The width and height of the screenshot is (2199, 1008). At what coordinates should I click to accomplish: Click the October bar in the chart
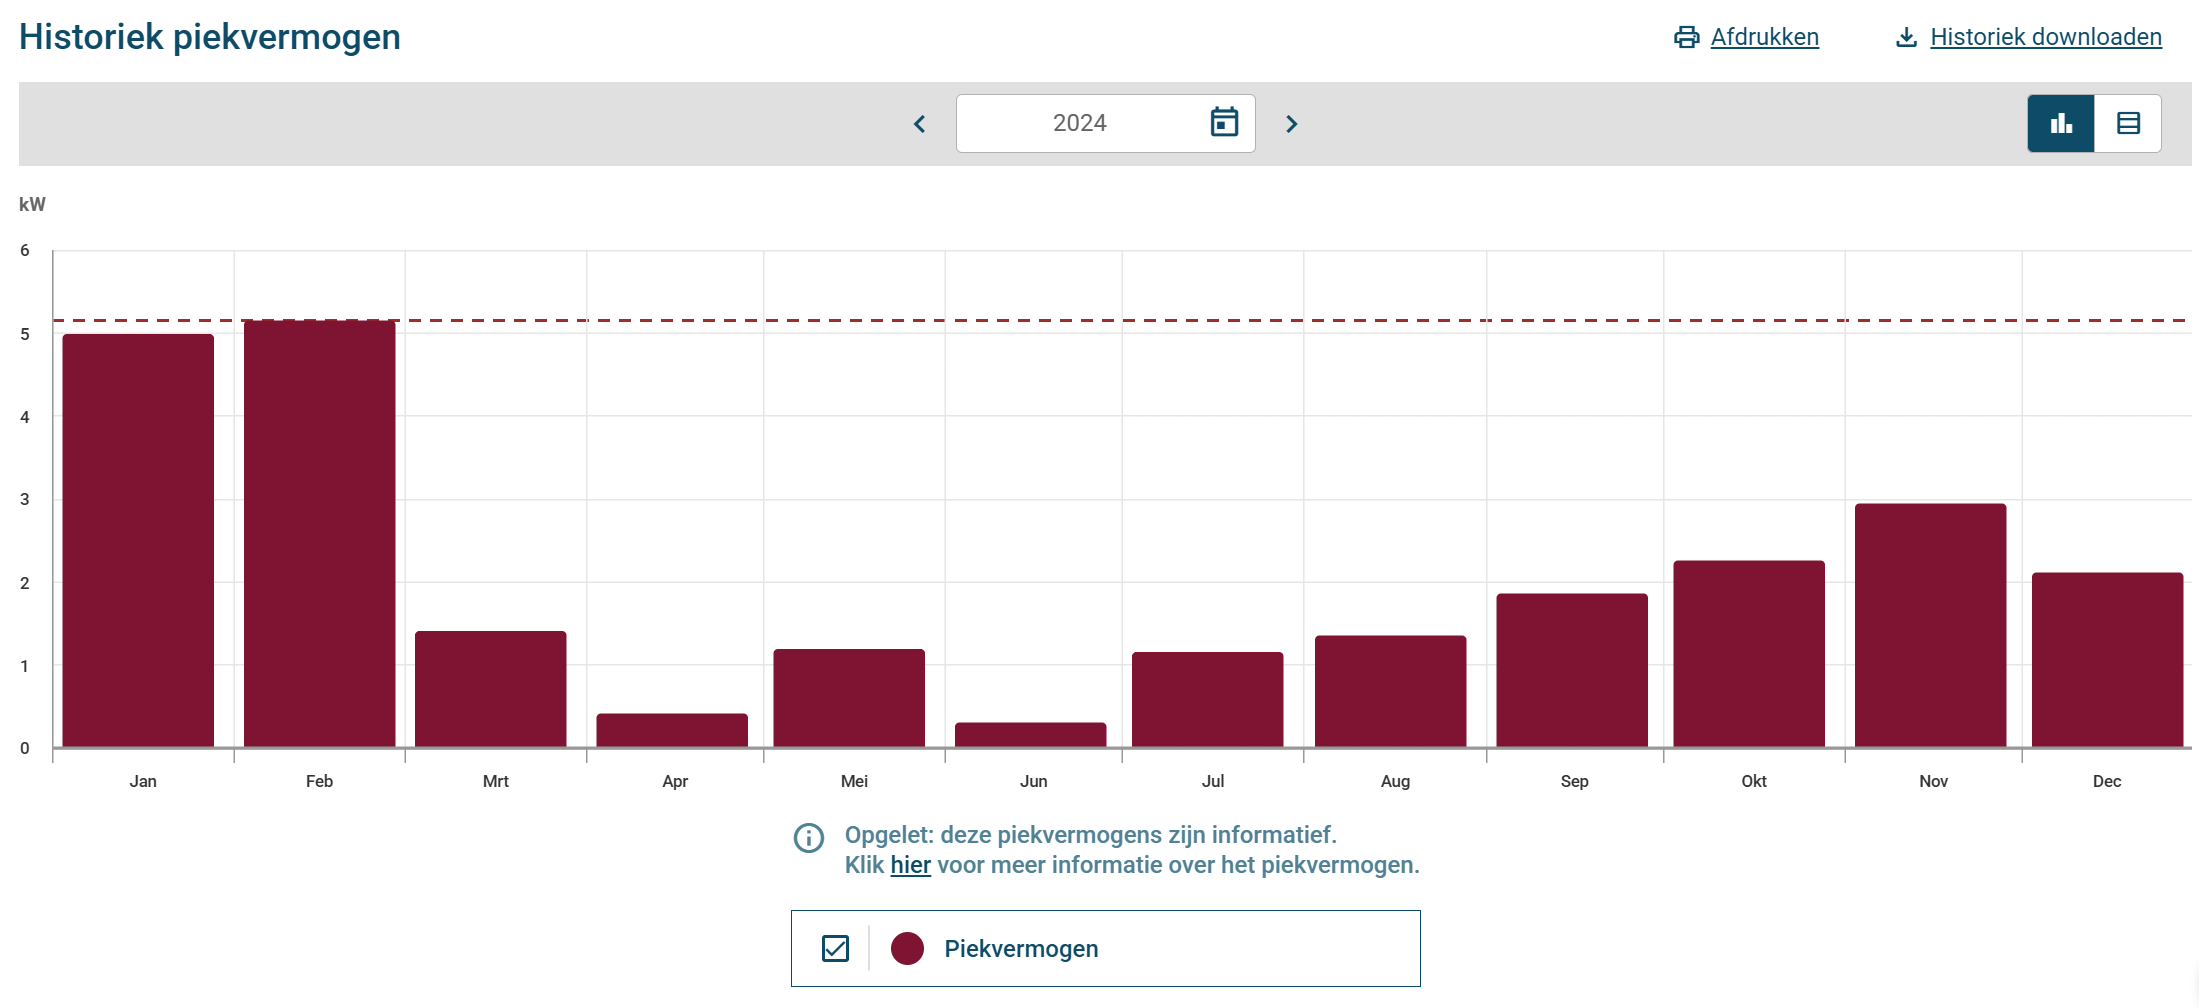coord(1749,654)
